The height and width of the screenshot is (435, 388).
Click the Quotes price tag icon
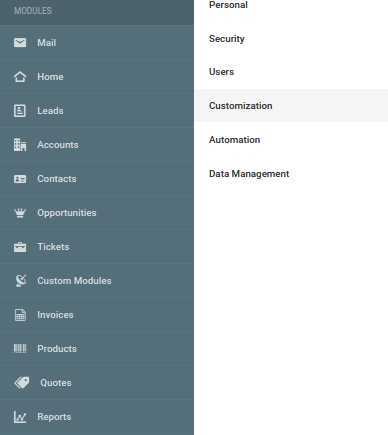pyautogui.click(x=22, y=383)
